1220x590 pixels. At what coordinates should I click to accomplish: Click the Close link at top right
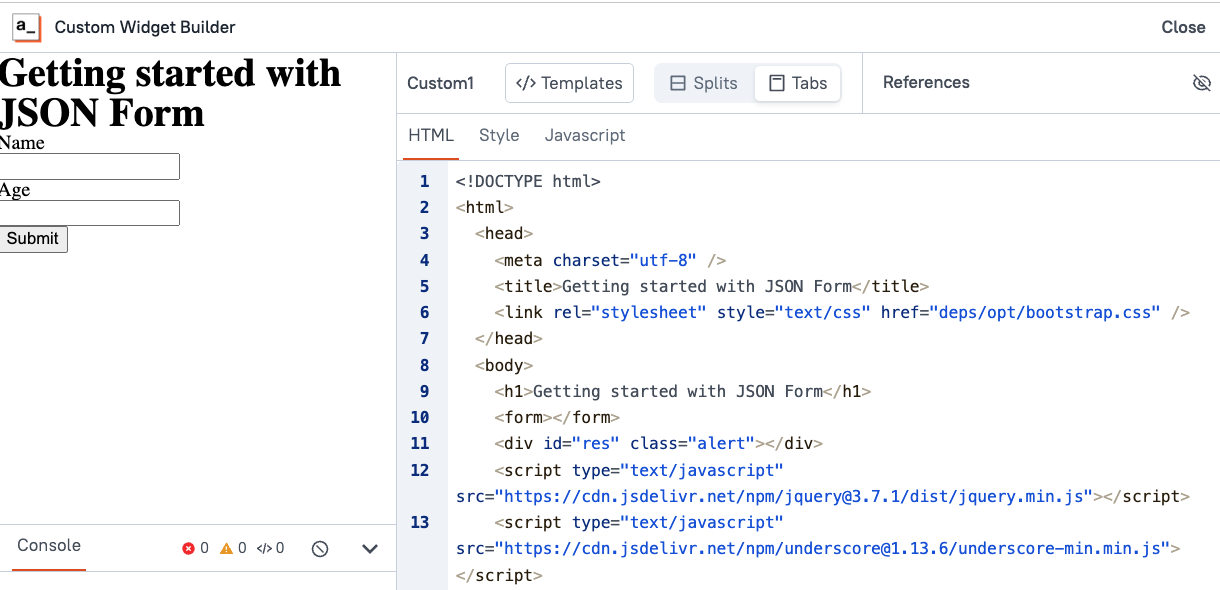pos(1183,27)
